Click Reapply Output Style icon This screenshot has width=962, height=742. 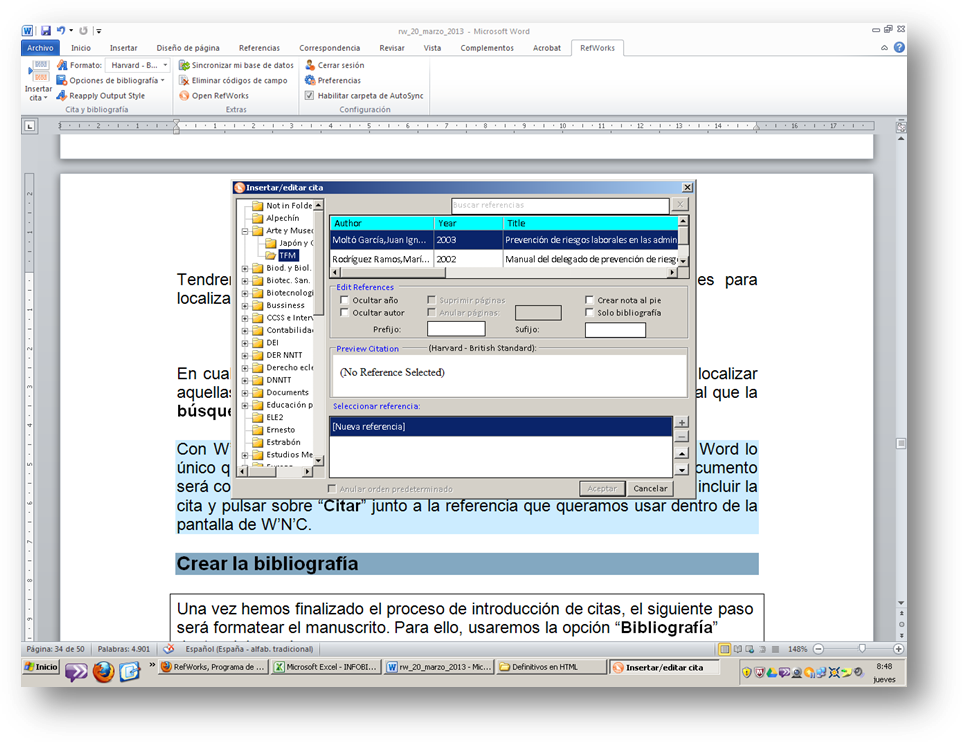(x=61, y=96)
